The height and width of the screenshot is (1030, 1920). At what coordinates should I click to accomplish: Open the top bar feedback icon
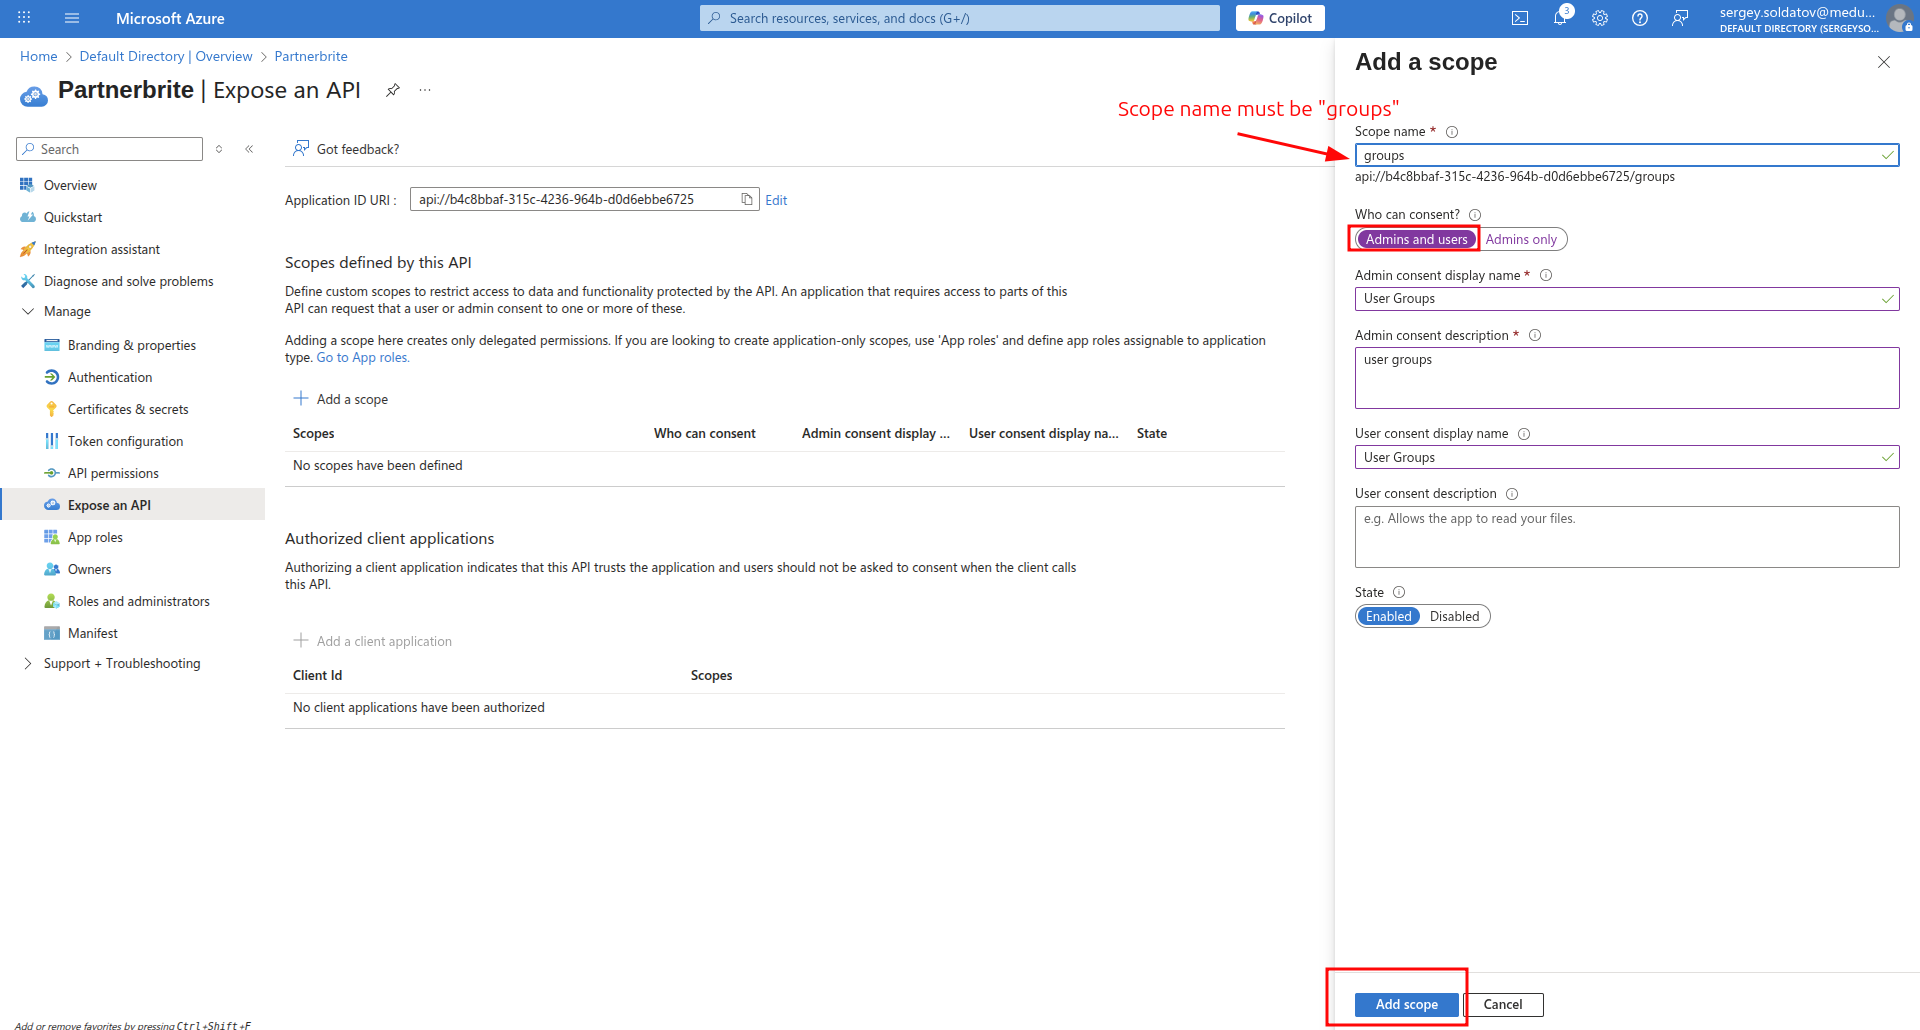tap(1680, 18)
